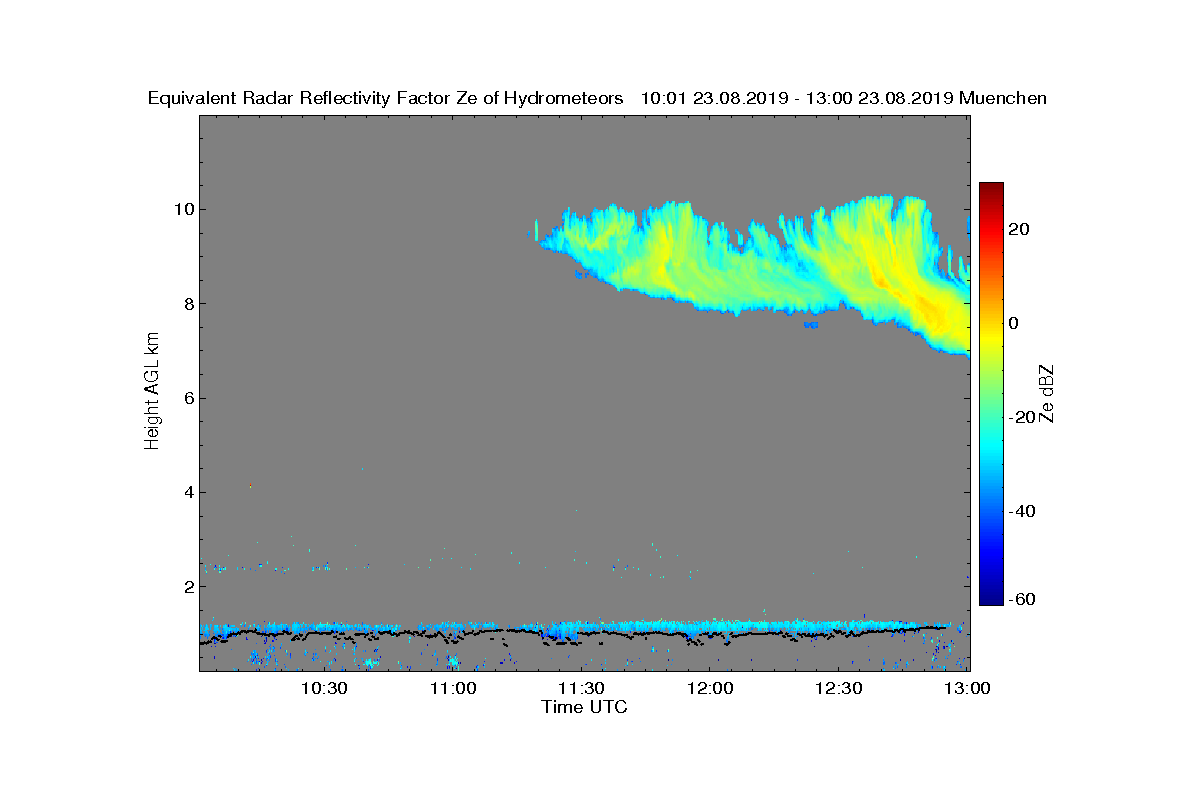This screenshot has height=800, width=1200.
Task: Click the plot title text
Action: click(x=597, y=98)
